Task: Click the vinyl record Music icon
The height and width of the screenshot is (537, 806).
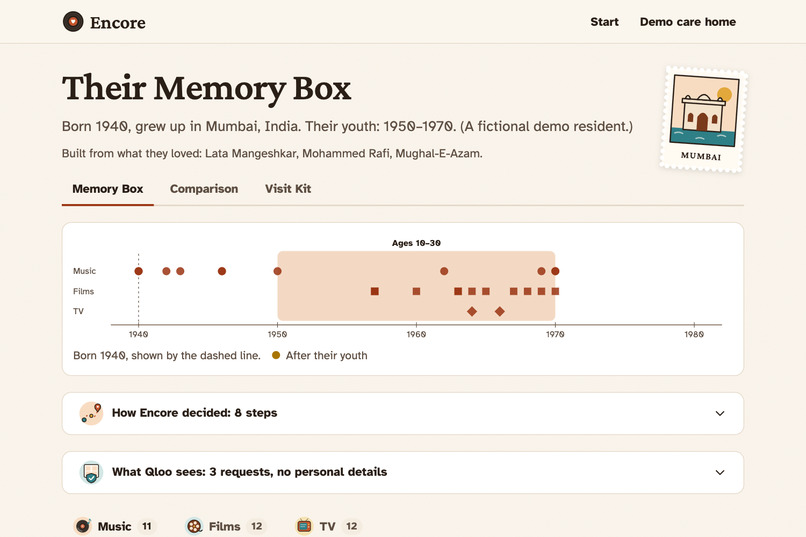Action: point(83,526)
